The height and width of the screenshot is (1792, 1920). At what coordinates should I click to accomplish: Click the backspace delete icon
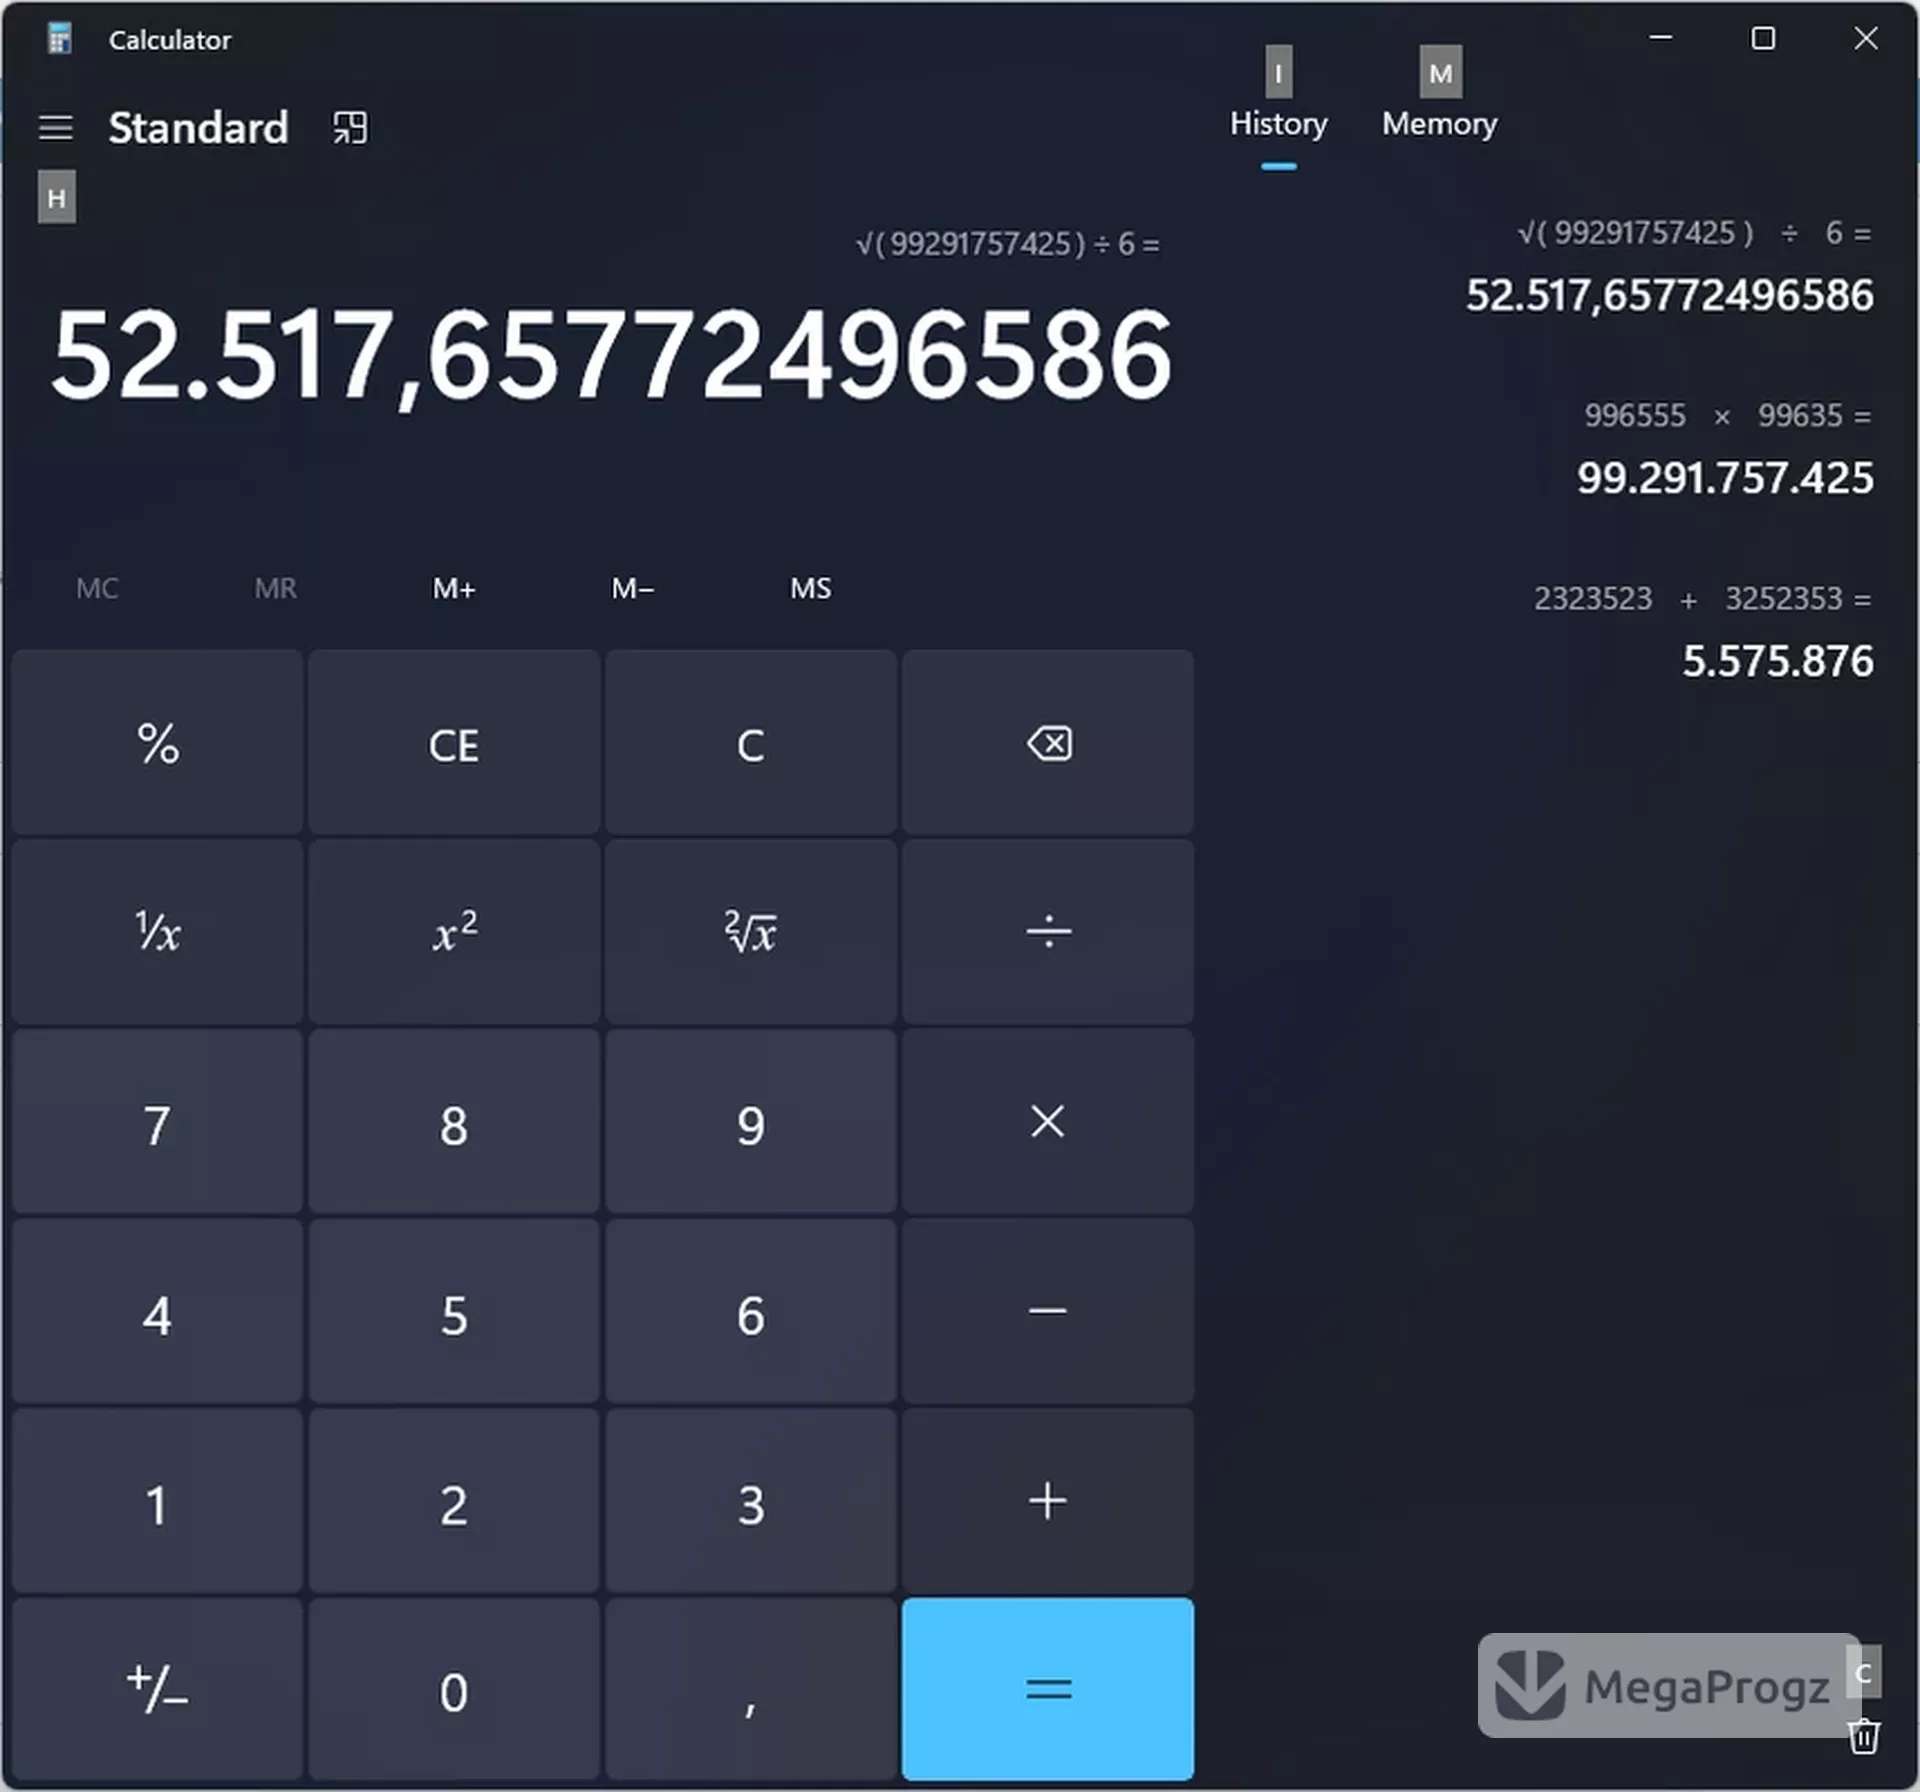1048,743
